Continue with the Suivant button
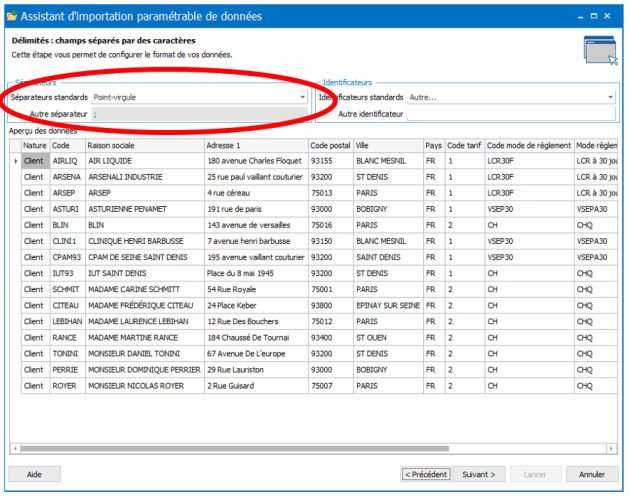Viewport: 630px width, 499px height. coord(479,474)
